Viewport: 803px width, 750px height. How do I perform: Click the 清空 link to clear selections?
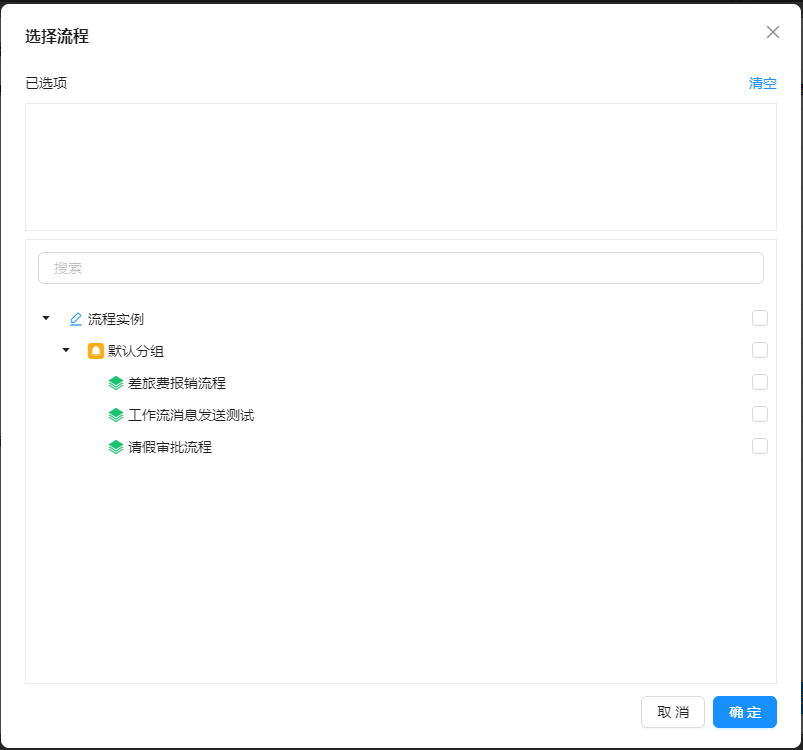point(762,83)
